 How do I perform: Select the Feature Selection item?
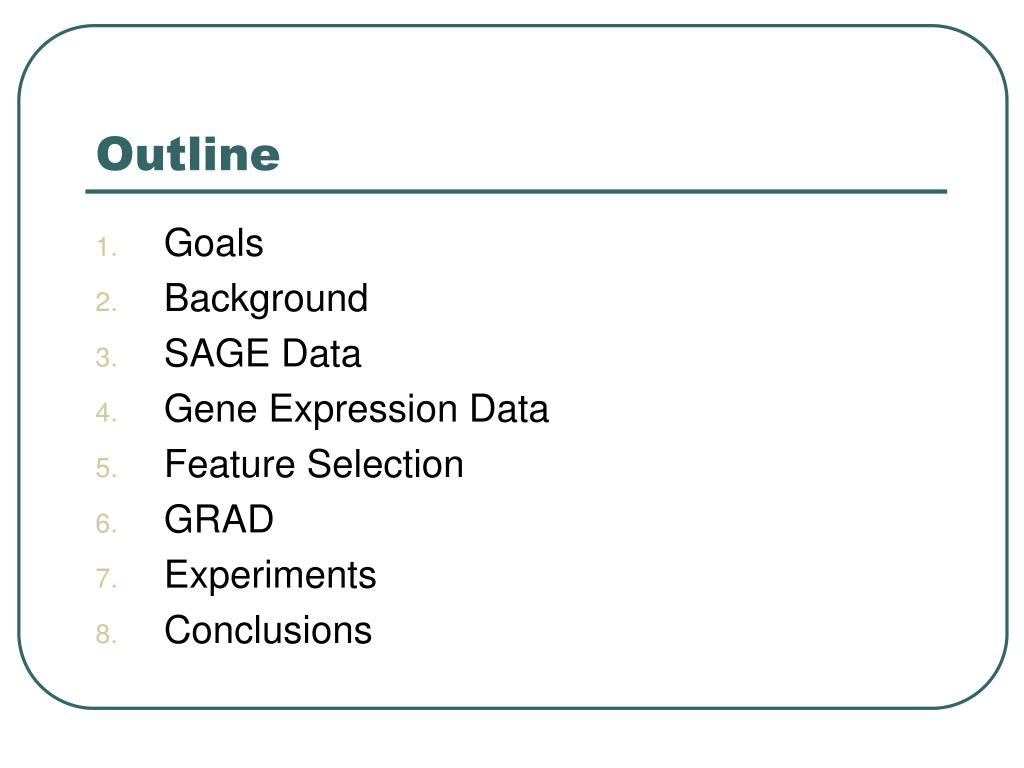(x=314, y=464)
